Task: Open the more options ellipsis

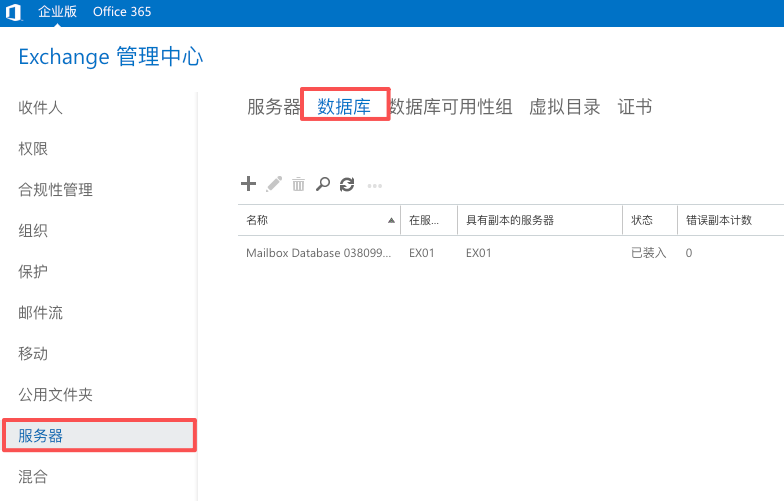Action: point(374,186)
